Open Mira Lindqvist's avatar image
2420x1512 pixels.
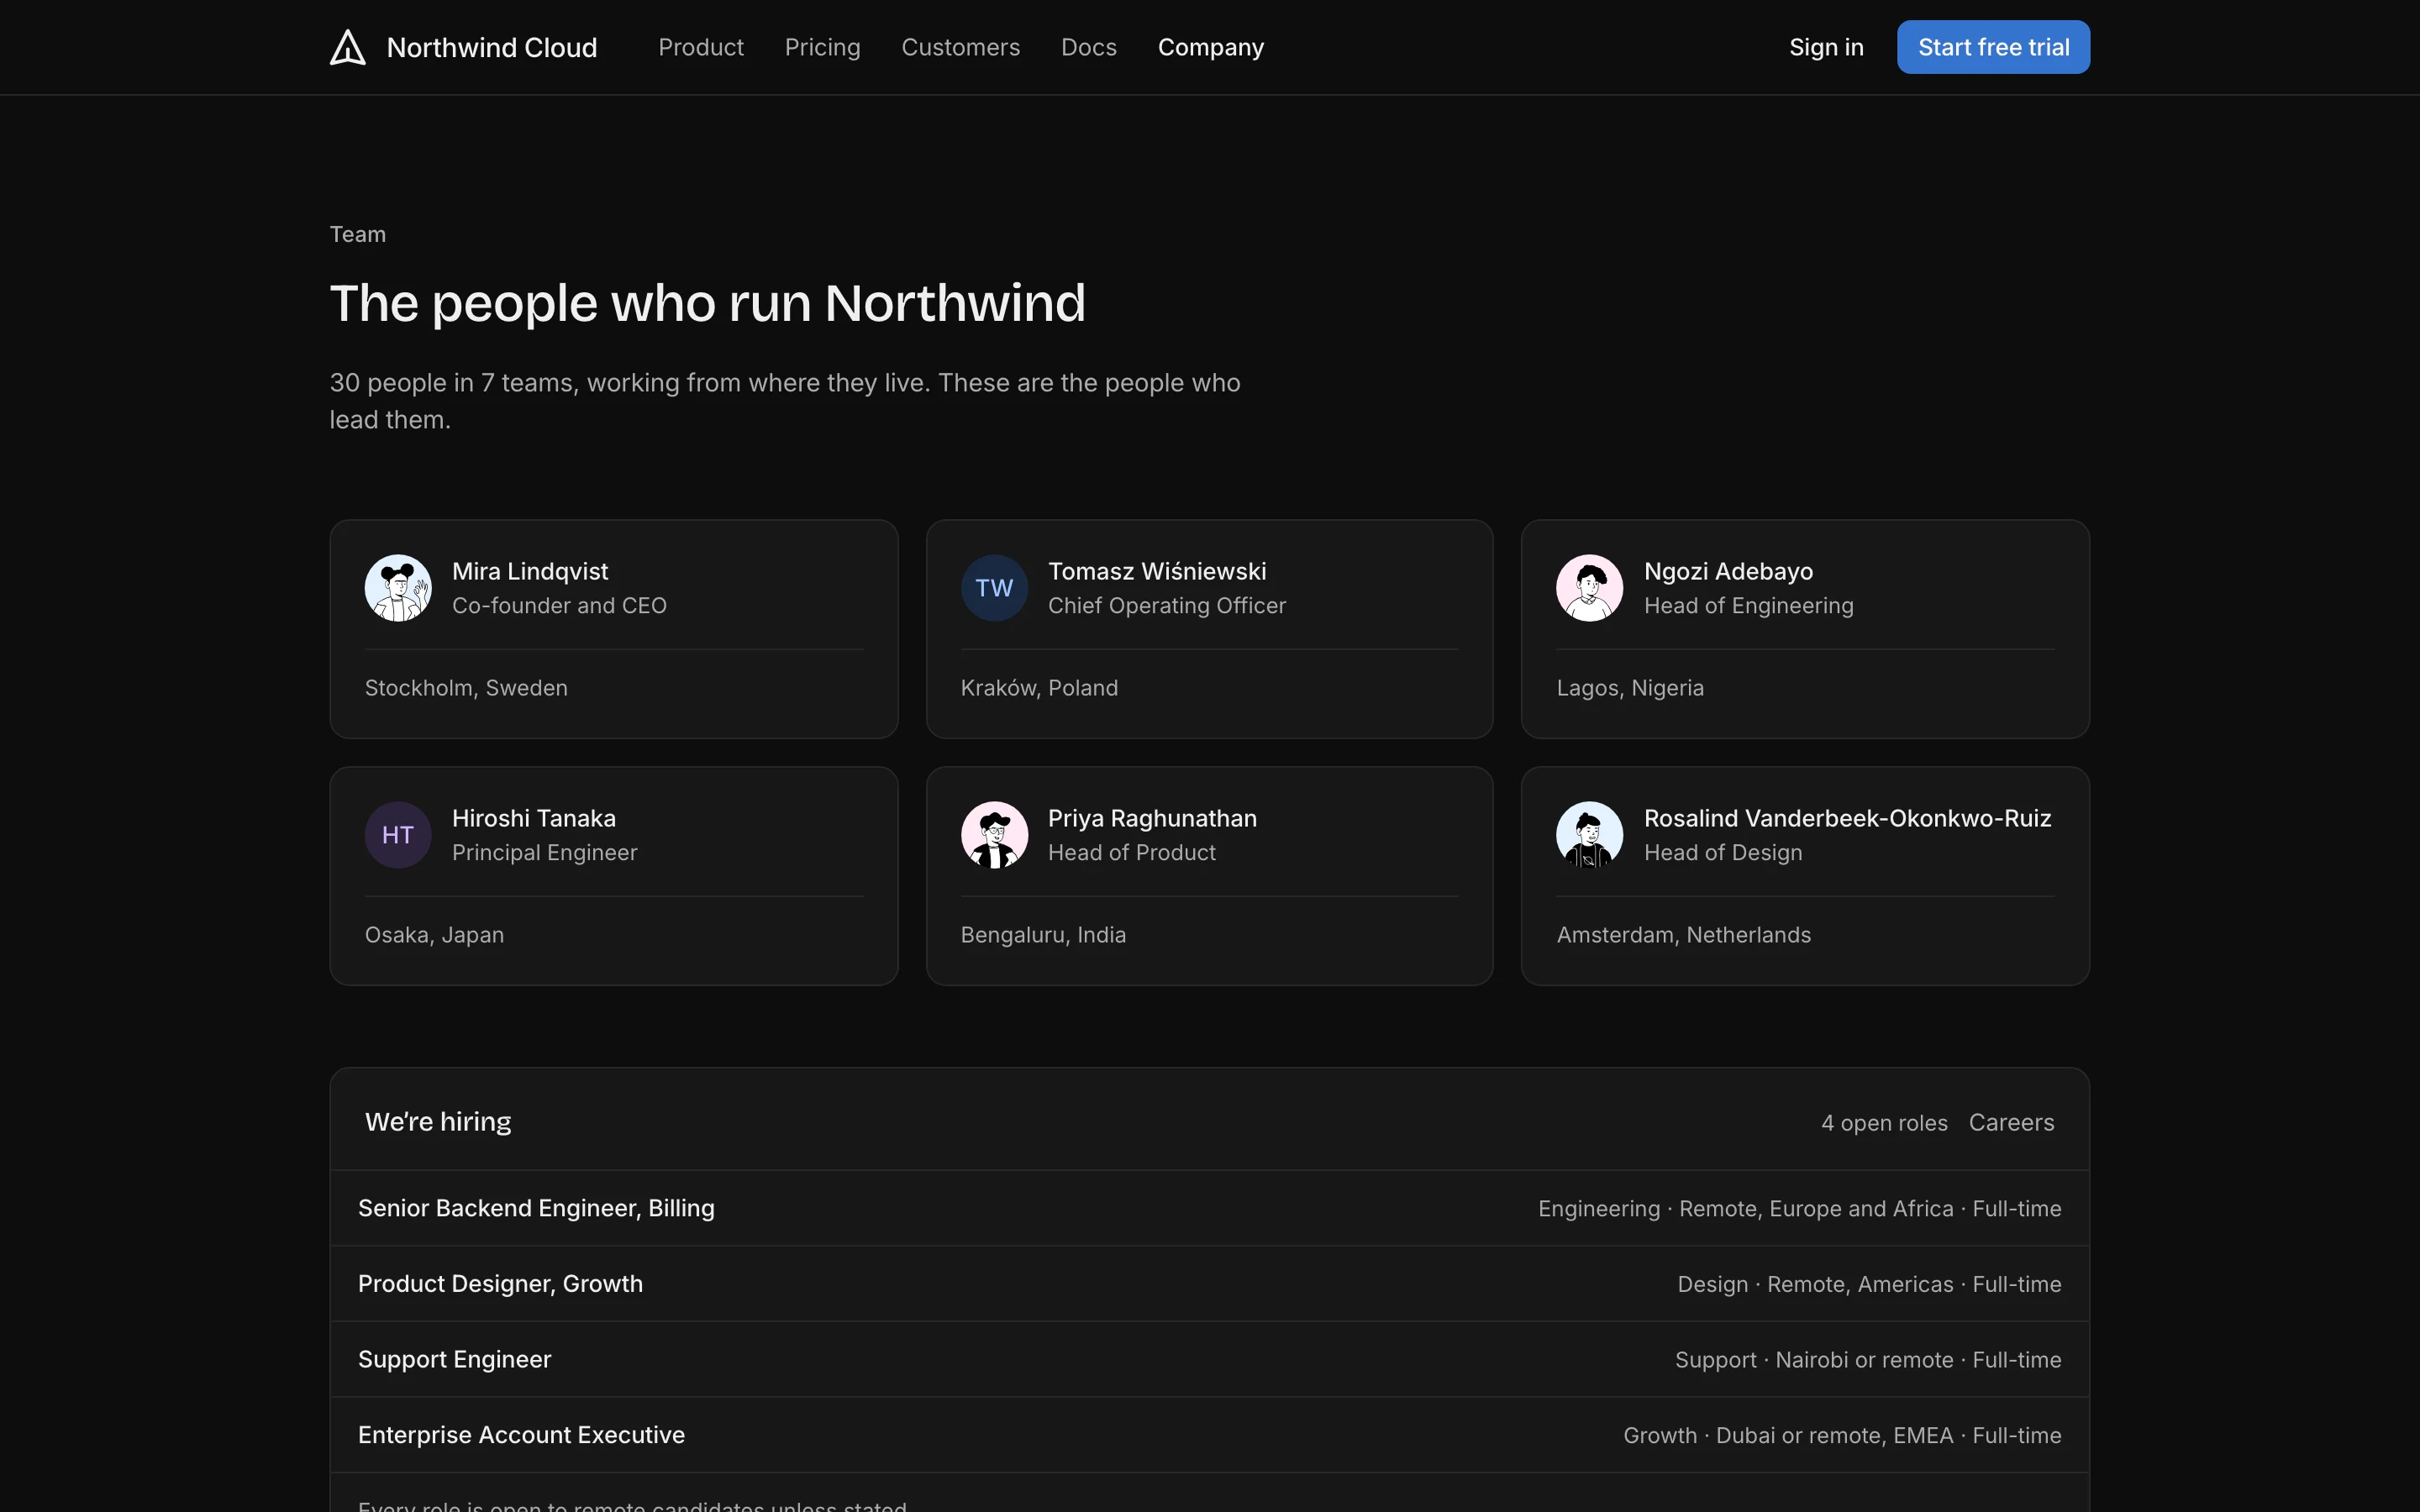coord(398,588)
